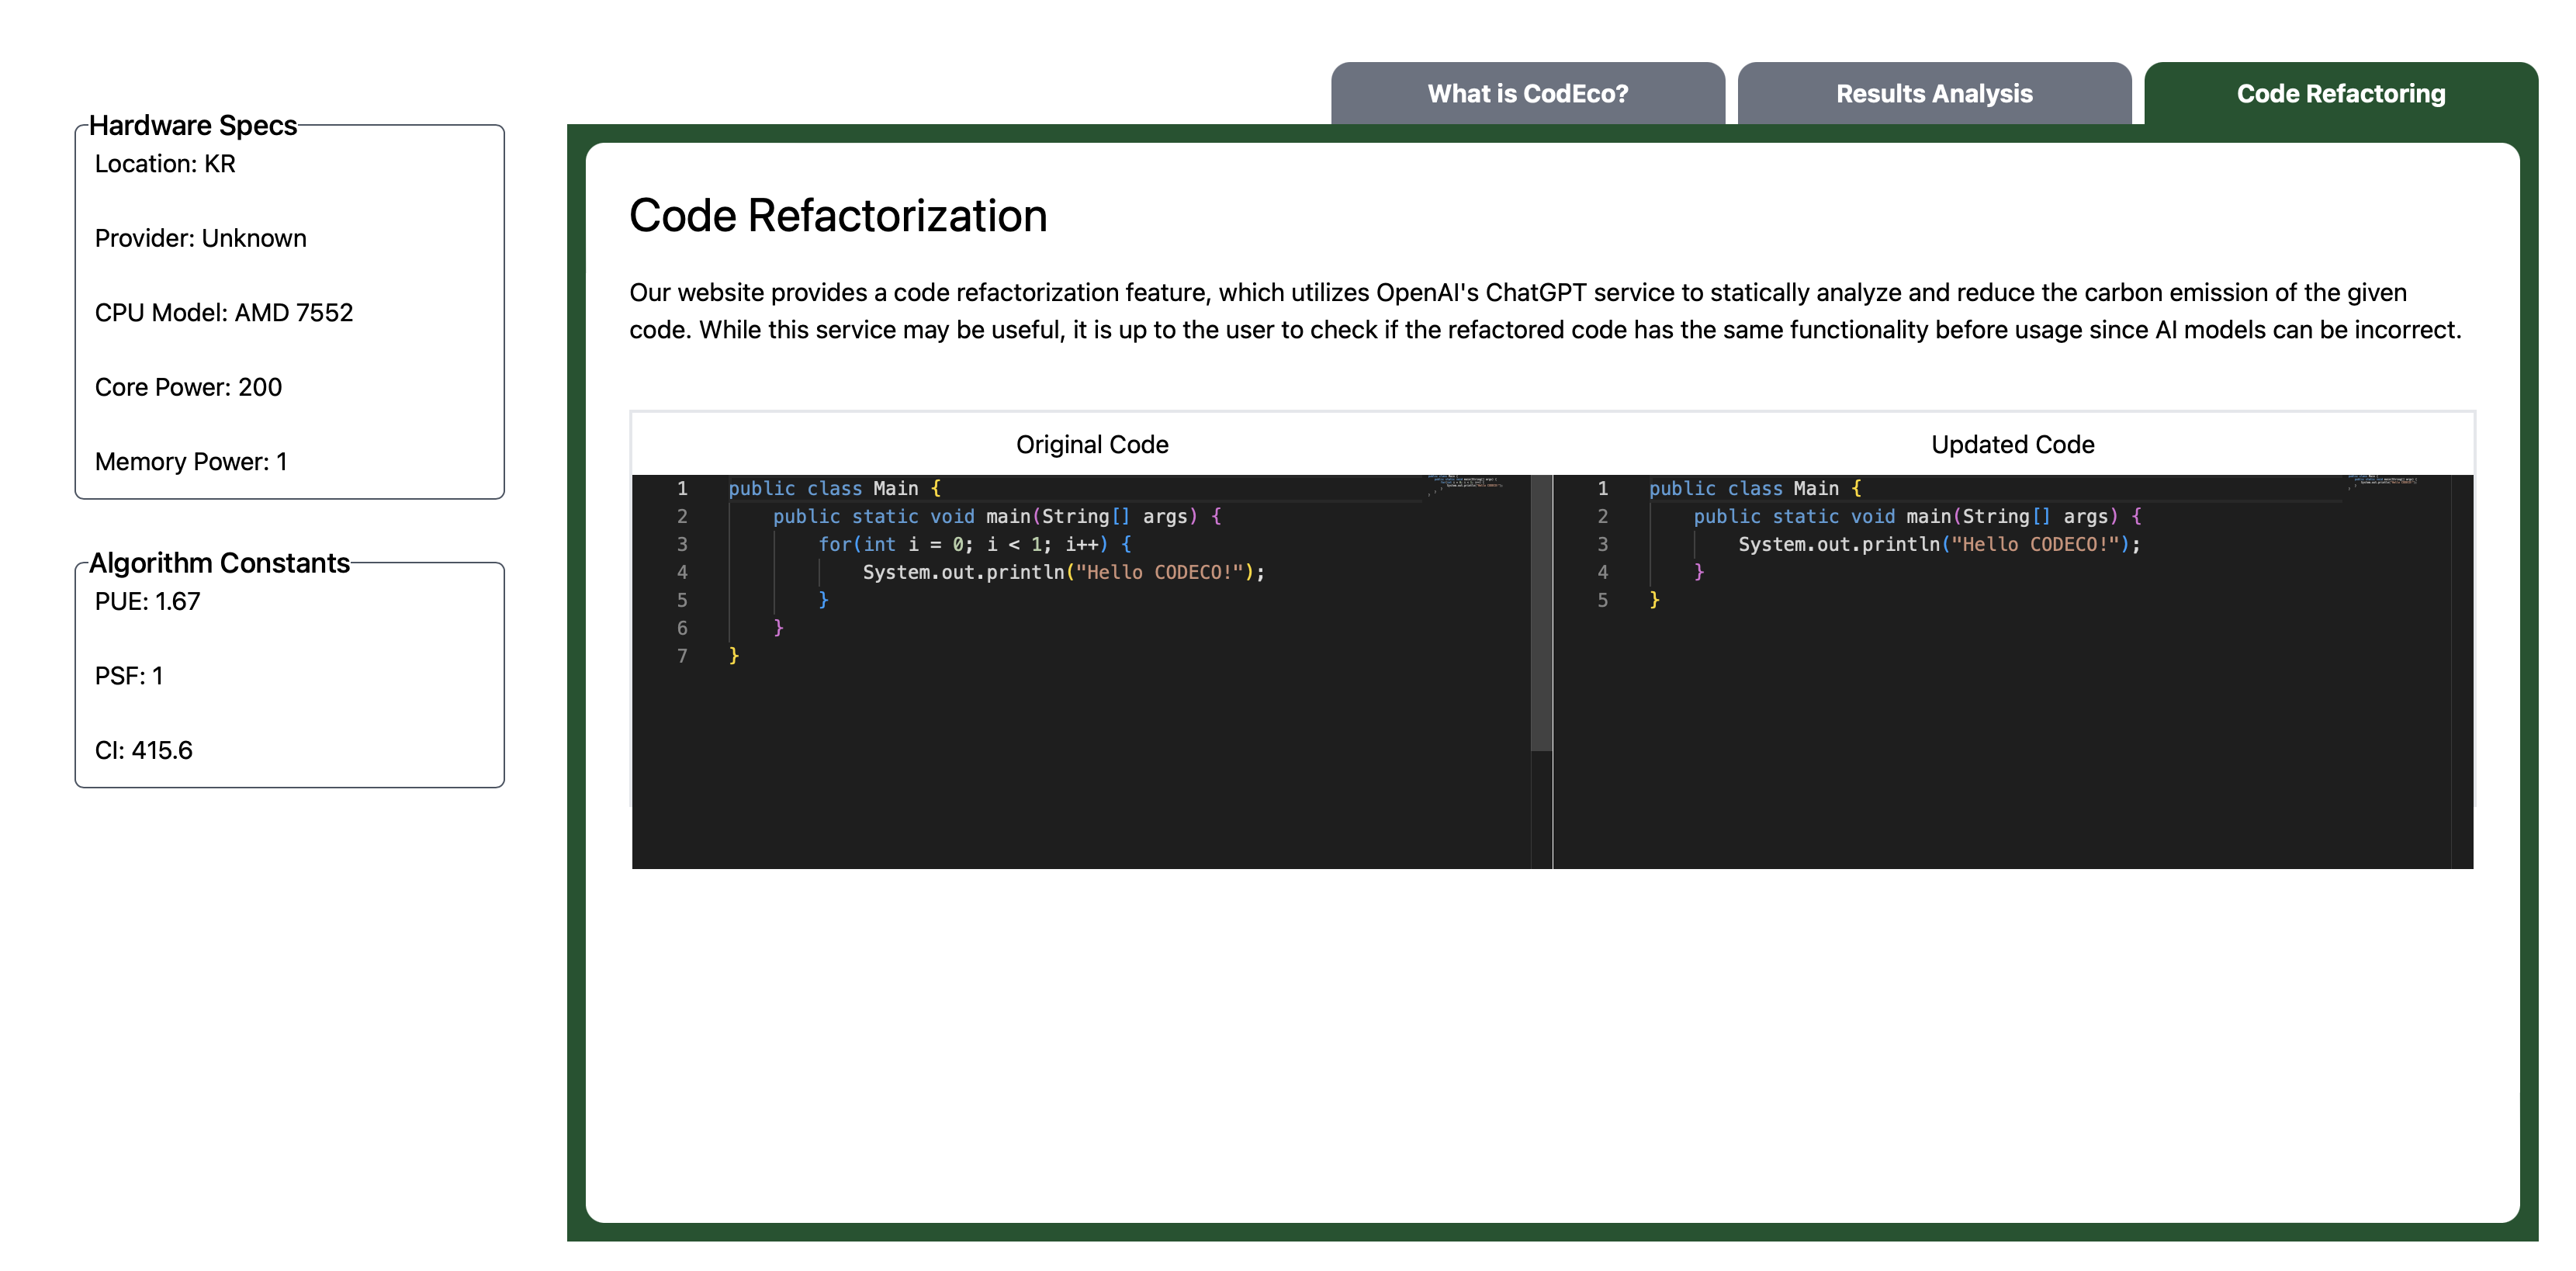2576x1271 pixels.
Task: Click the Algorithm Constants legend title
Action: pyautogui.click(x=219, y=563)
